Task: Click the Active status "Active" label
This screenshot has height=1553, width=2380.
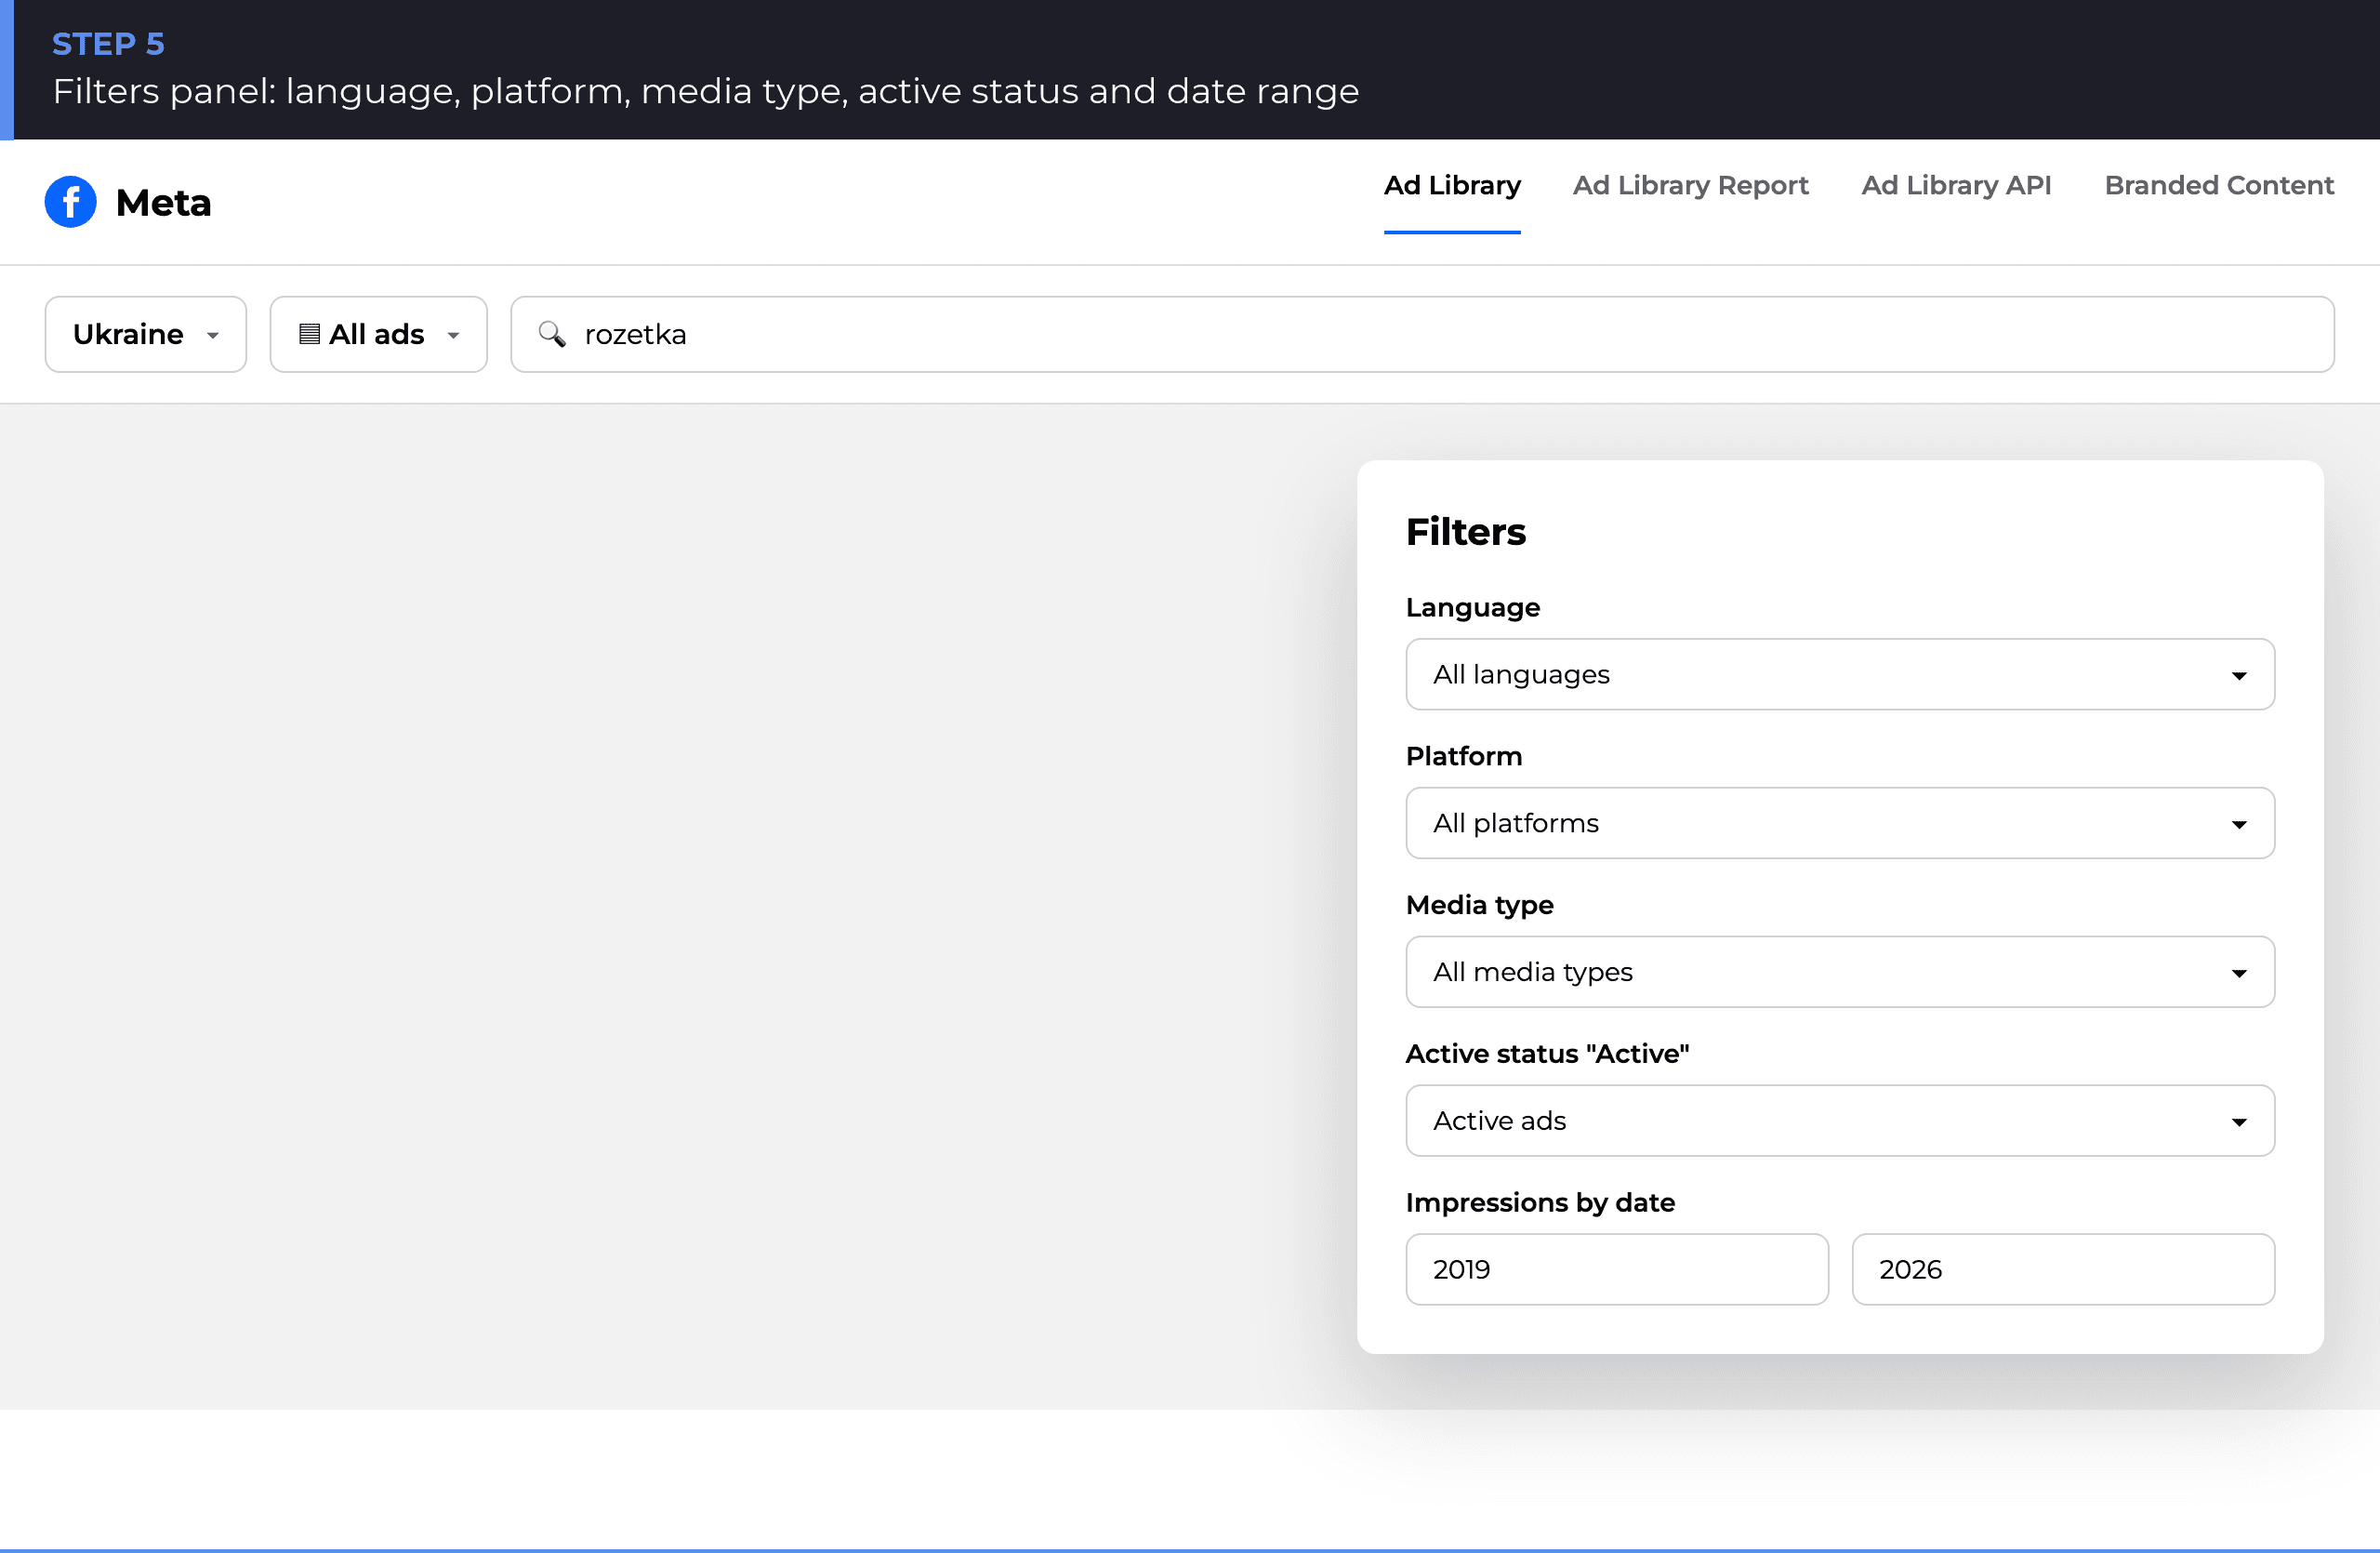Action: [1547, 1054]
